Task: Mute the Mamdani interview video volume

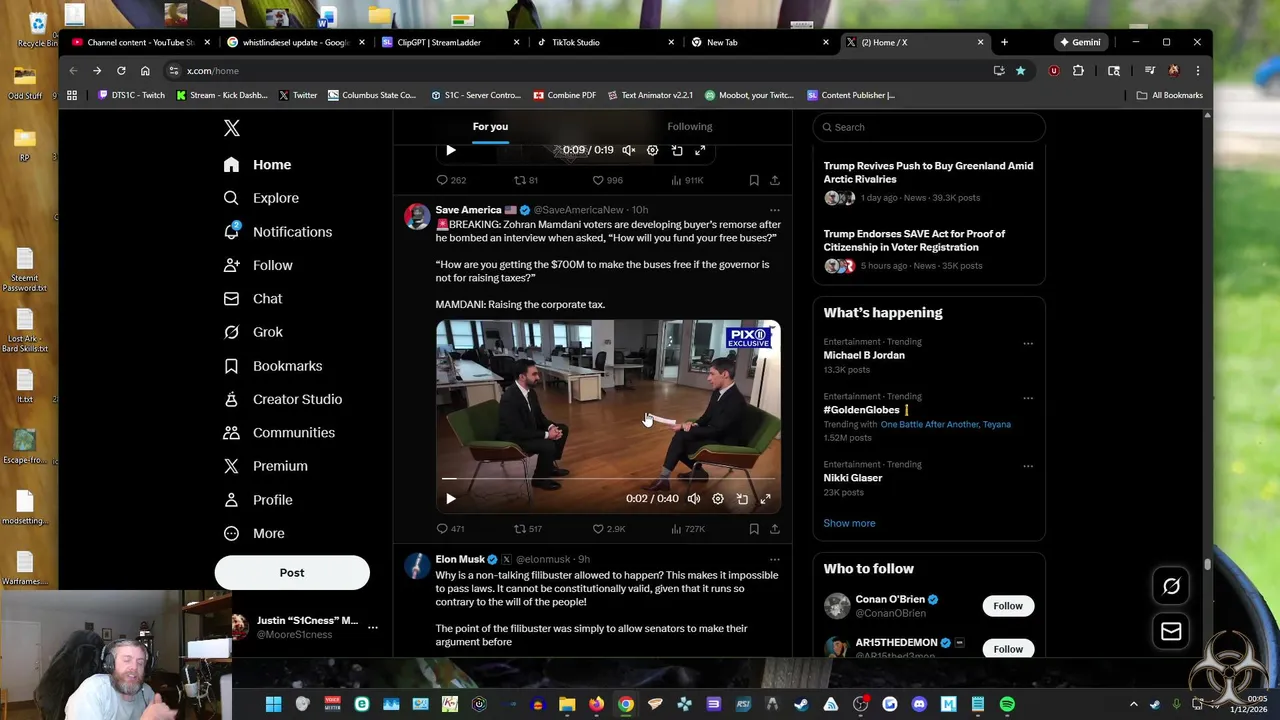Action: [694, 499]
